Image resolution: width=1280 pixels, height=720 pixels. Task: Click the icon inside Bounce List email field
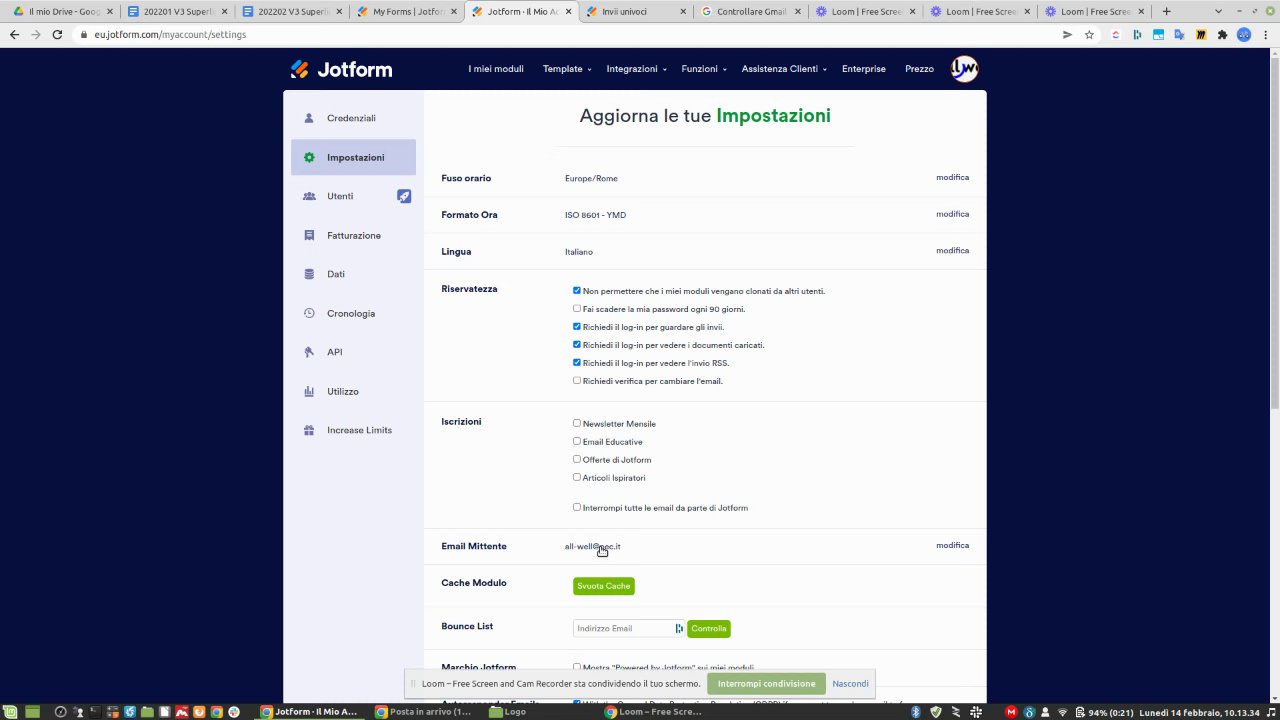pyautogui.click(x=679, y=628)
